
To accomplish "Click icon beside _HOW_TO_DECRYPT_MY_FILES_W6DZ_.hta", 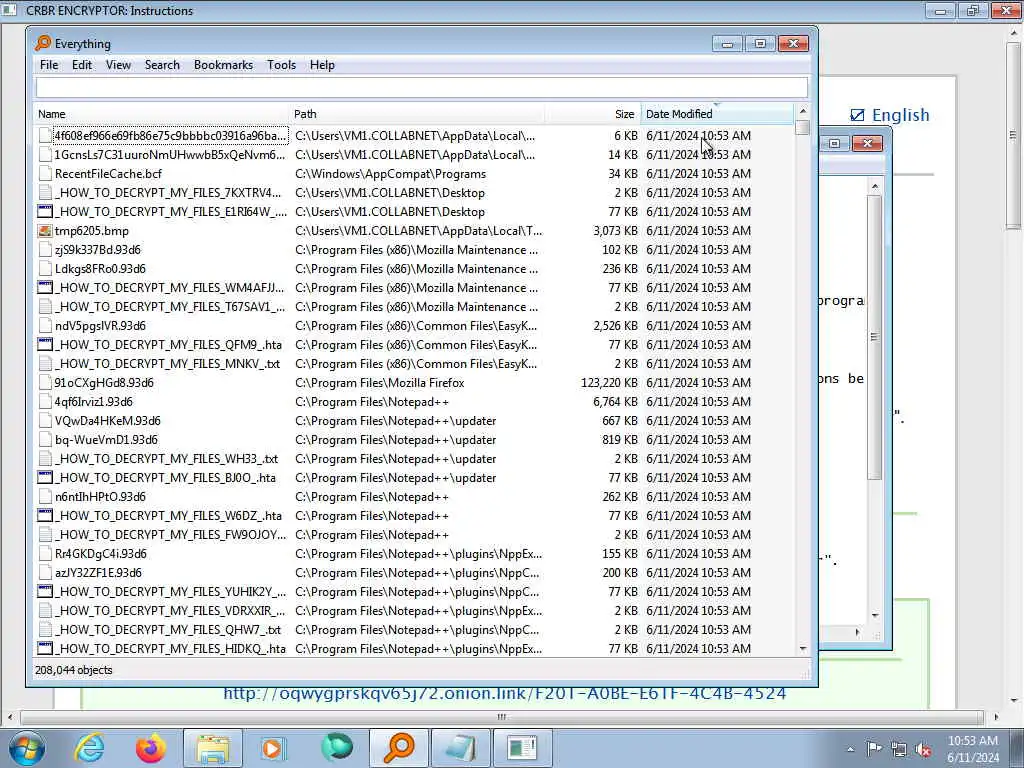I will (x=44, y=516).
